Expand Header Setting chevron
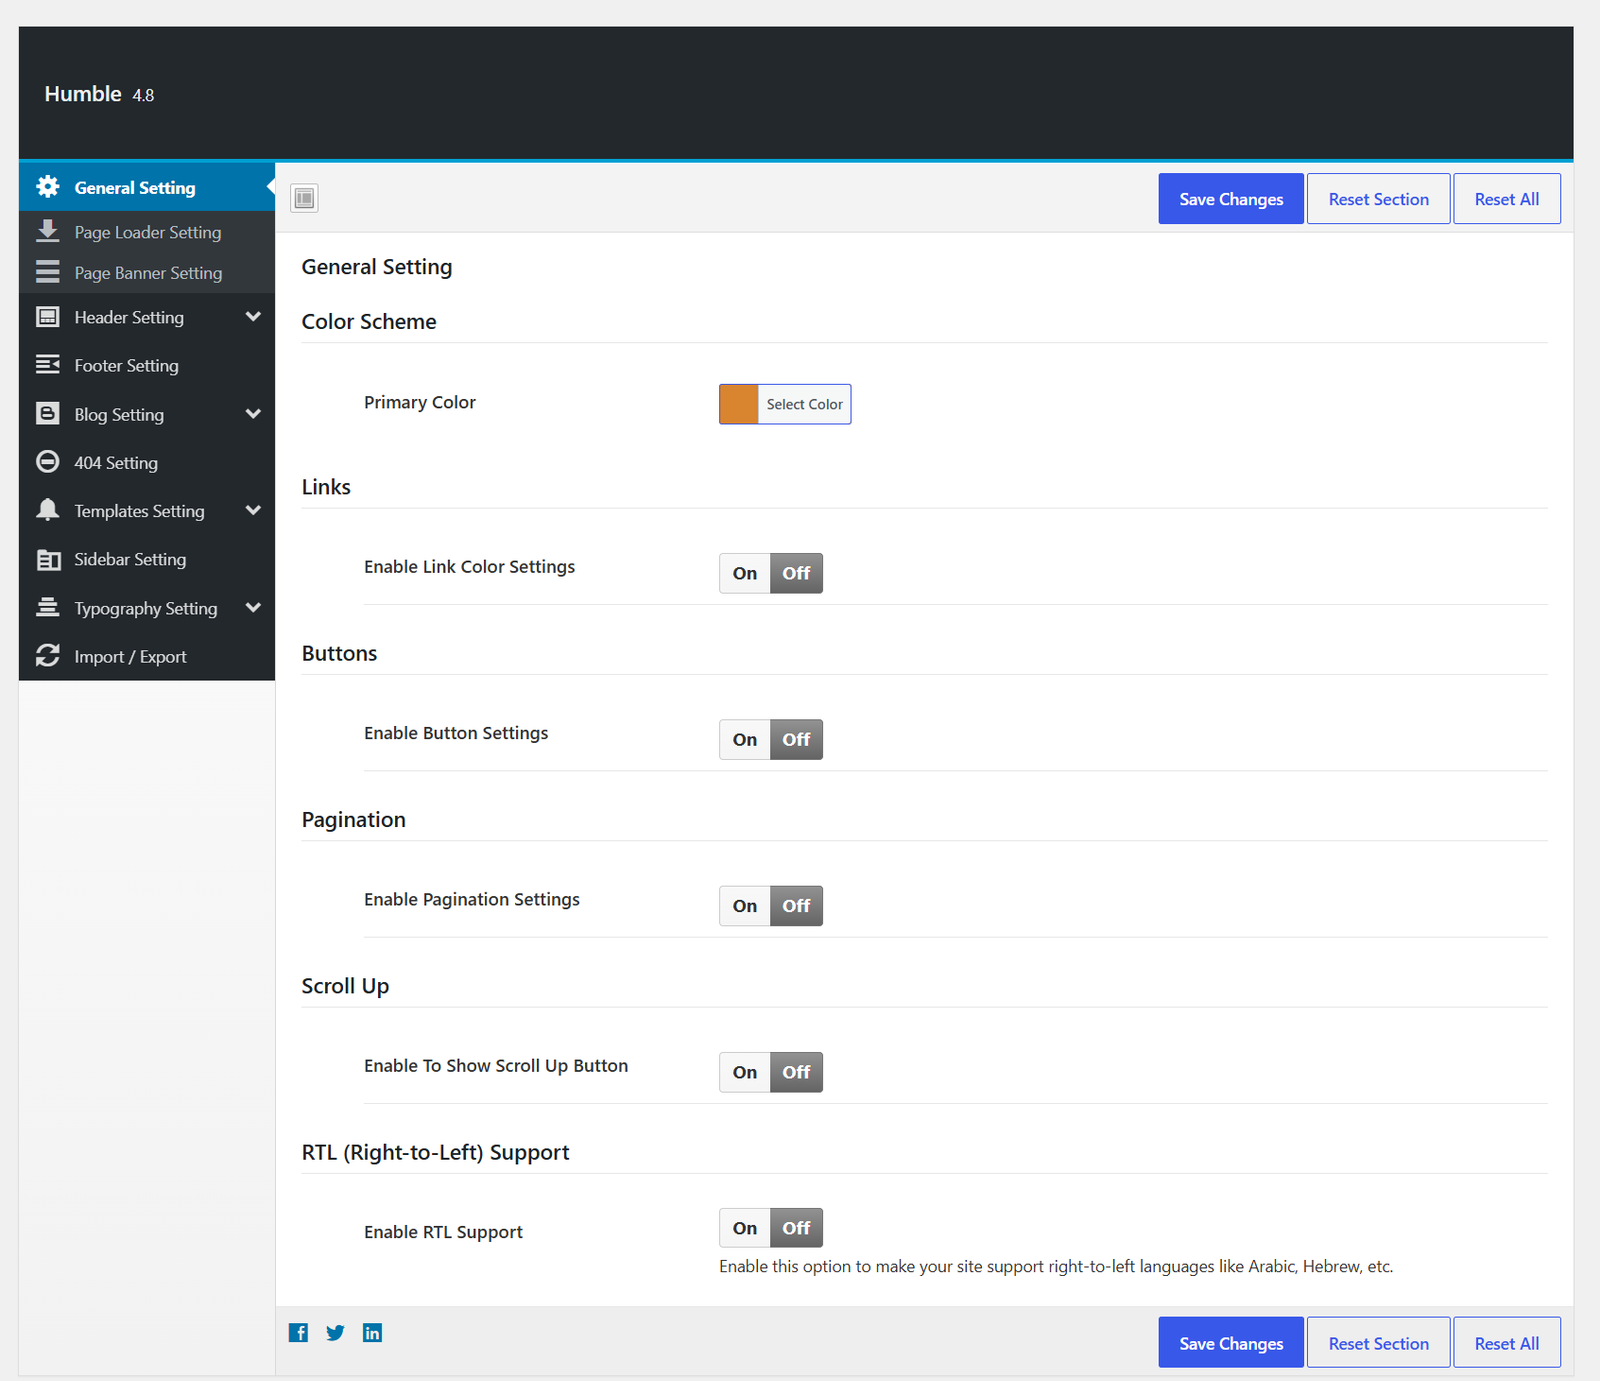Image resolution: width=1600 pixels, height=1381 pixels. coord(253,317)
